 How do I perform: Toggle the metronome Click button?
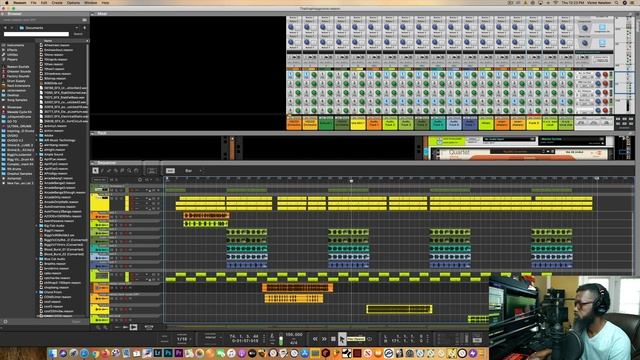coord(272,336)
